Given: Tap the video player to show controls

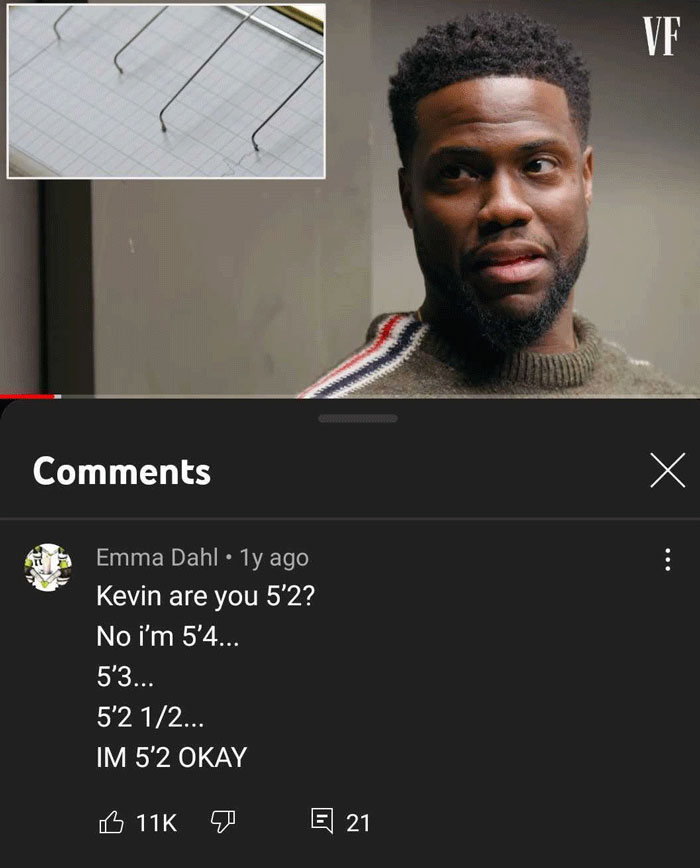Looking at the screenshot, I should (x=350, y=198).
